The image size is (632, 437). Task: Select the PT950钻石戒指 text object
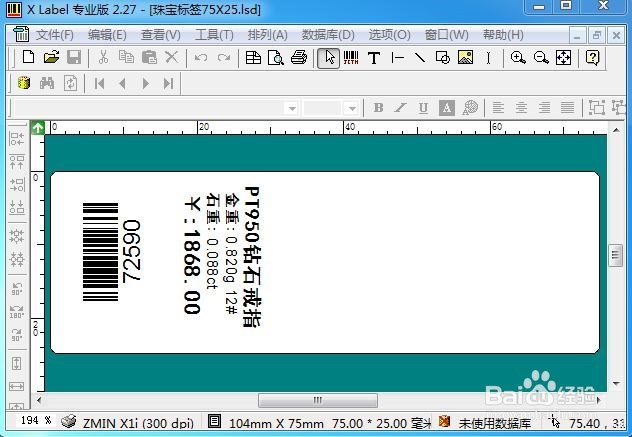tap(253, 257)
